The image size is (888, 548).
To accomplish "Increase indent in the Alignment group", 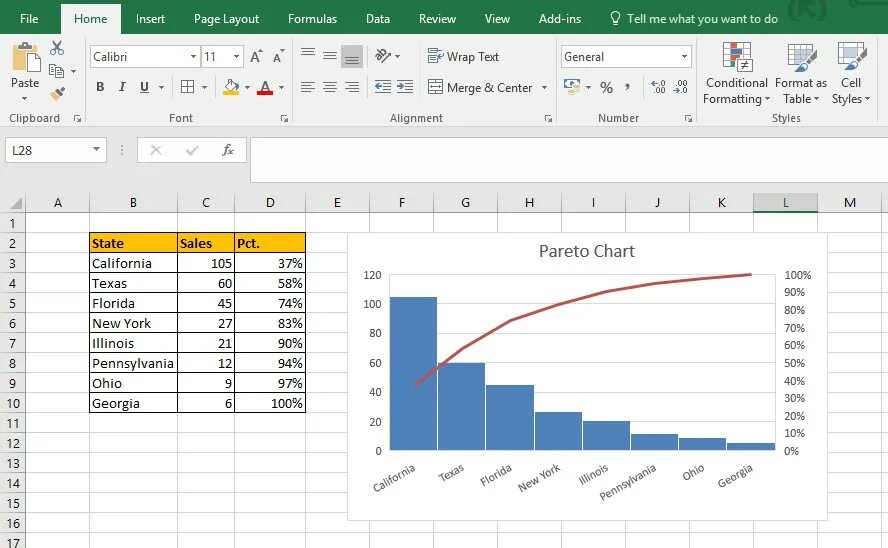I will click(404, 87).
